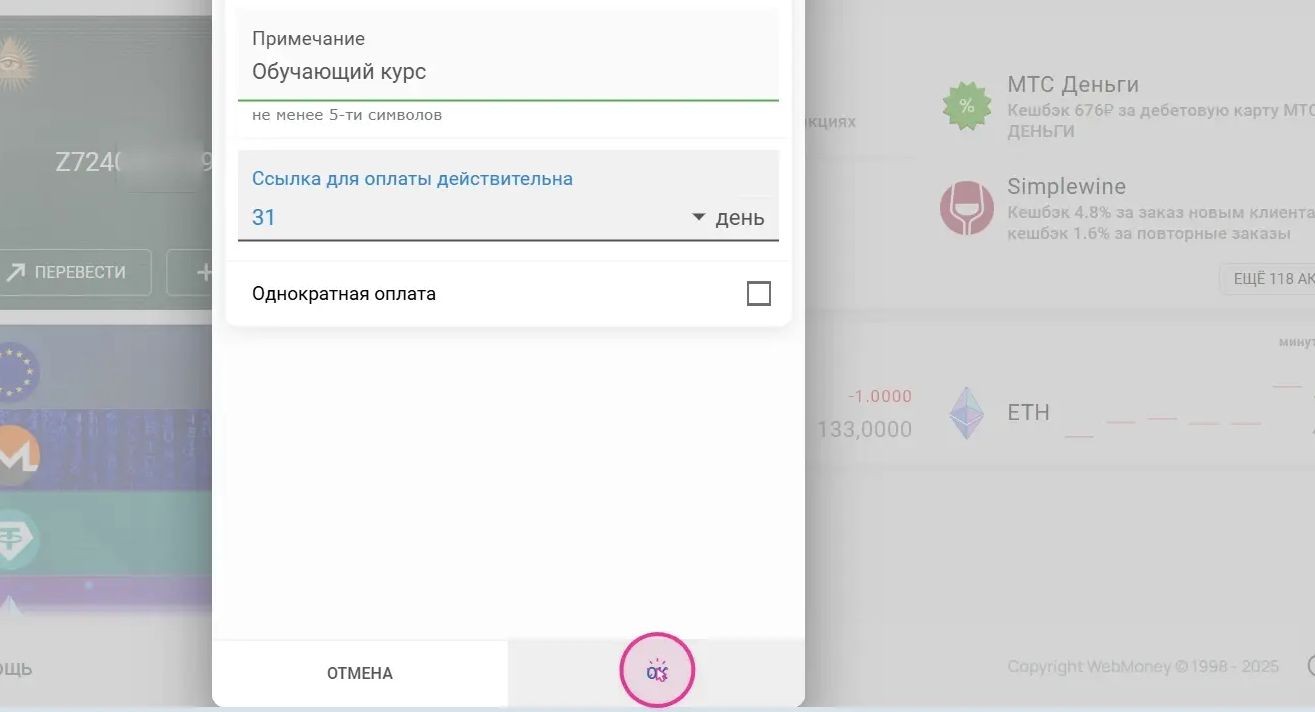This screenshot has height=712, width=1315.
Task: Click the Euro flag wallet icon
Action: coord(17,370)
